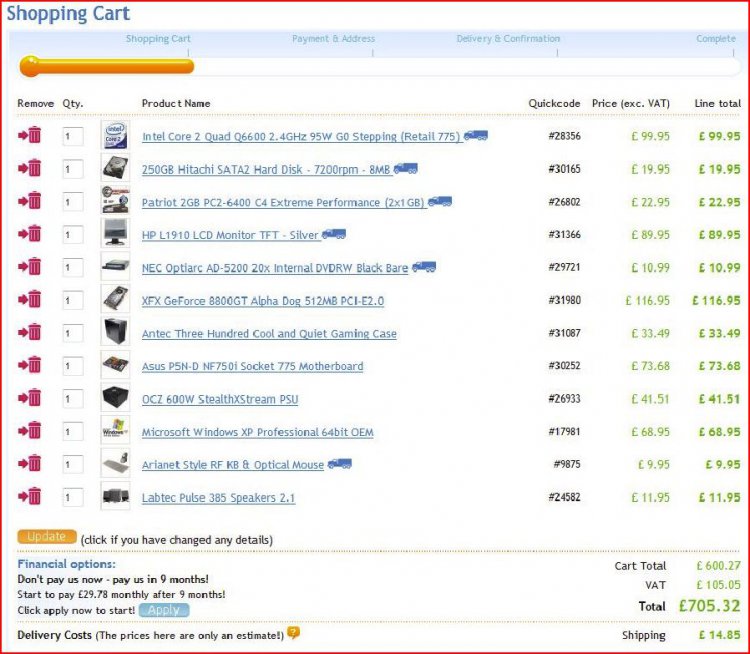
Task: Click delivery truck icon beside Patriot 2GB memory
Action: [x=440, y=201]
